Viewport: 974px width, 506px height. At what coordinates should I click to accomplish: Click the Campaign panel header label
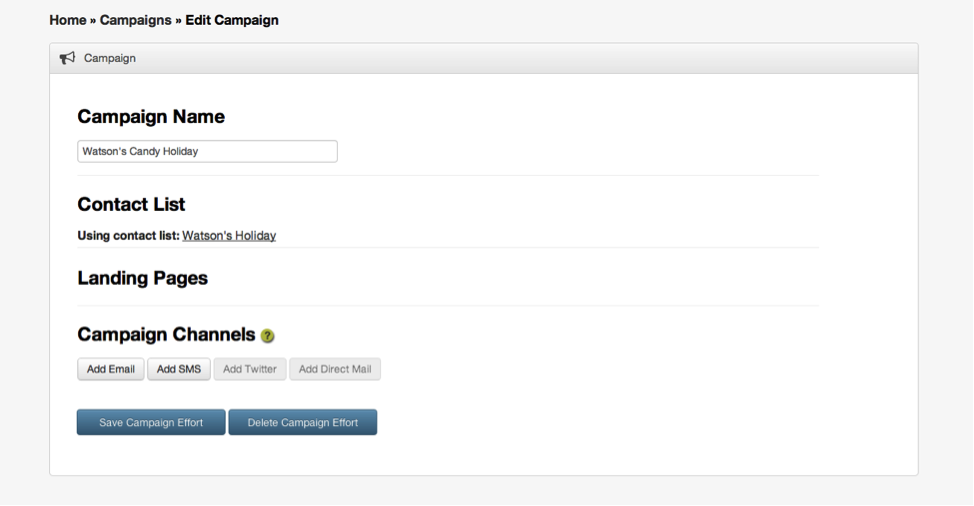[109, 58]
